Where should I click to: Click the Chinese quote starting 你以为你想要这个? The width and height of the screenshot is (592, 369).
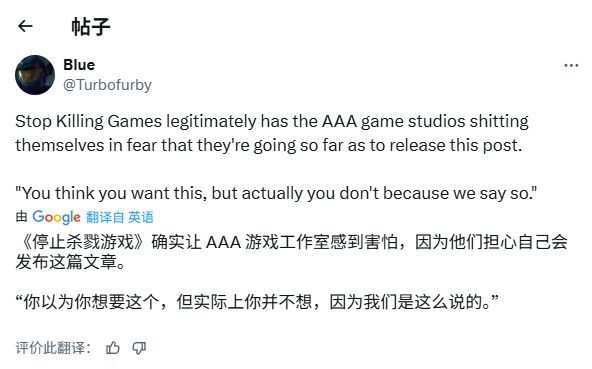[x=257, y=302]
